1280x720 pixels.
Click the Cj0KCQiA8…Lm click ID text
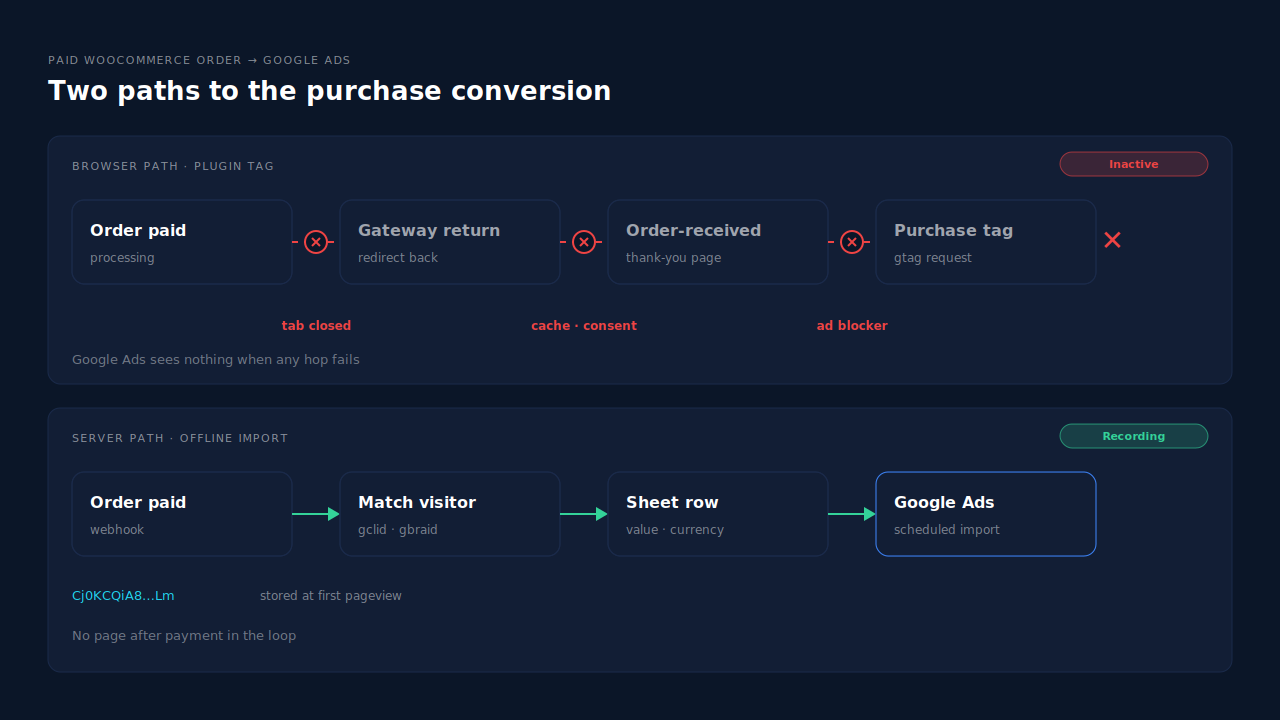point(123,596)
